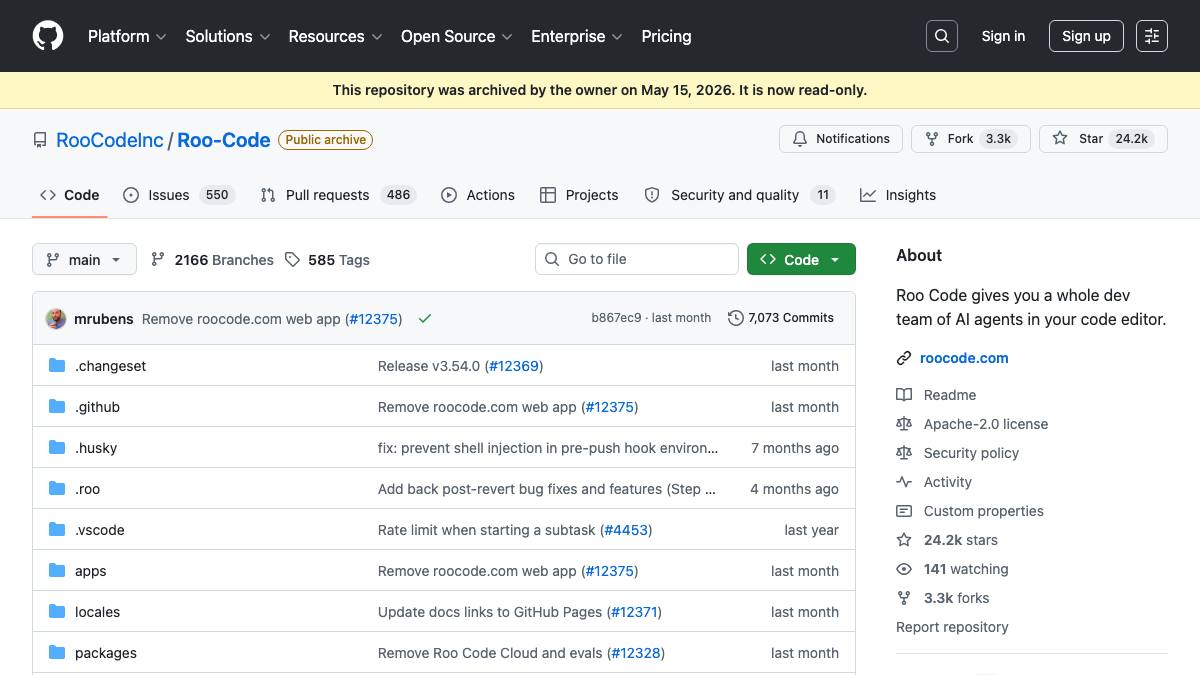Click the green commit status checkmark

(x=425, y=319)
